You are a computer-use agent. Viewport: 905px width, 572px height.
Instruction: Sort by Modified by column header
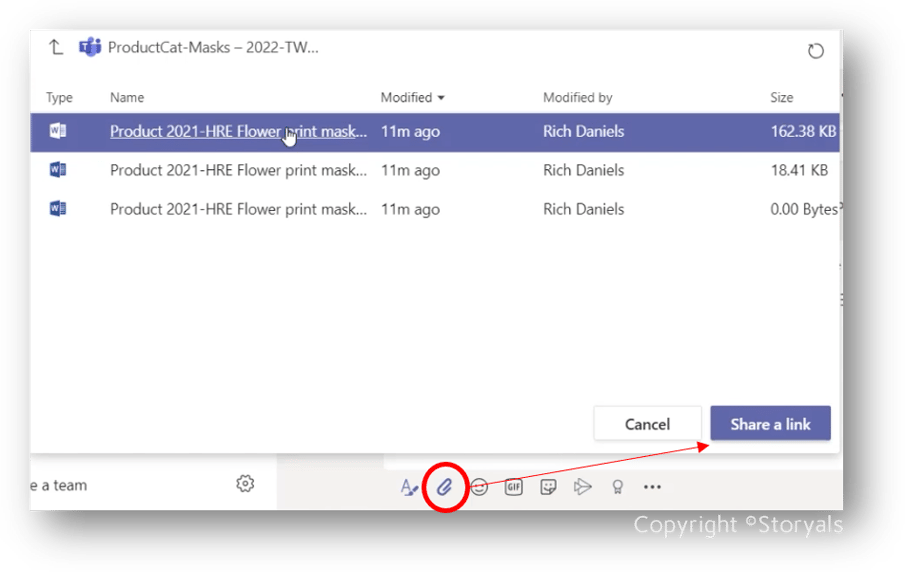577,98
